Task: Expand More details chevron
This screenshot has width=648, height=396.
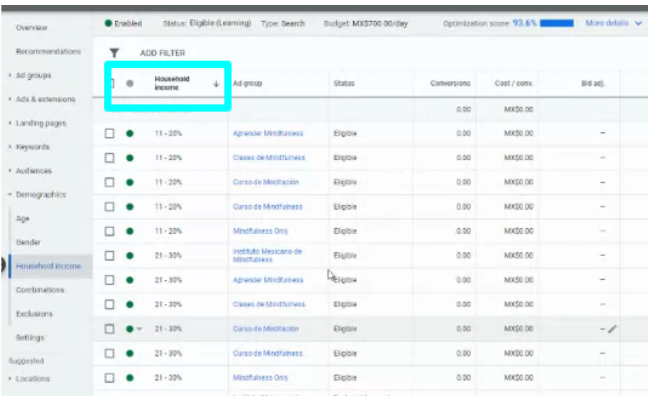Action: 638,23
